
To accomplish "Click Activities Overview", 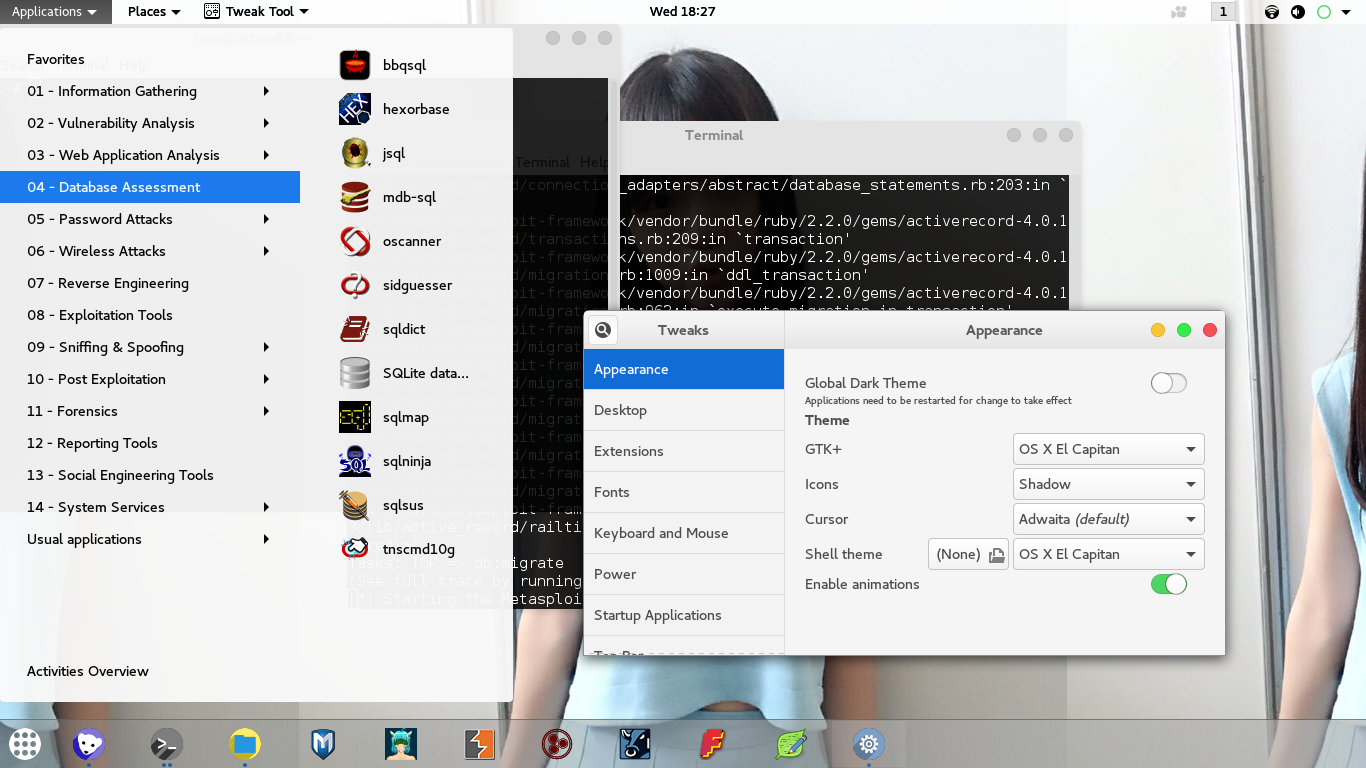I will (x=88, y=671).
